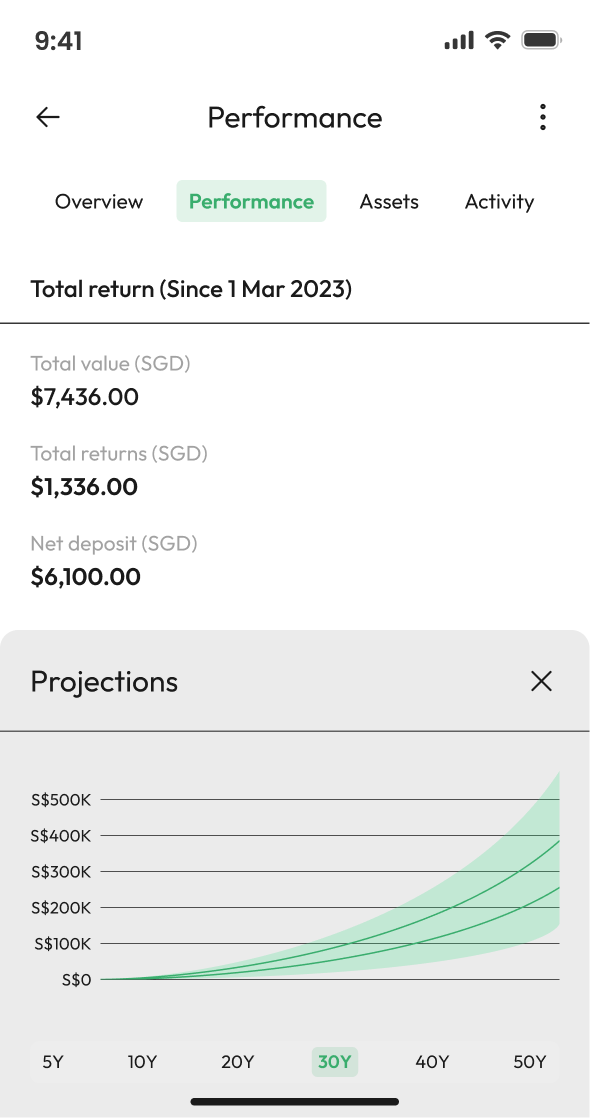Tap the back arrow icon
The image size is (590, 1118).
coord(48,117)
